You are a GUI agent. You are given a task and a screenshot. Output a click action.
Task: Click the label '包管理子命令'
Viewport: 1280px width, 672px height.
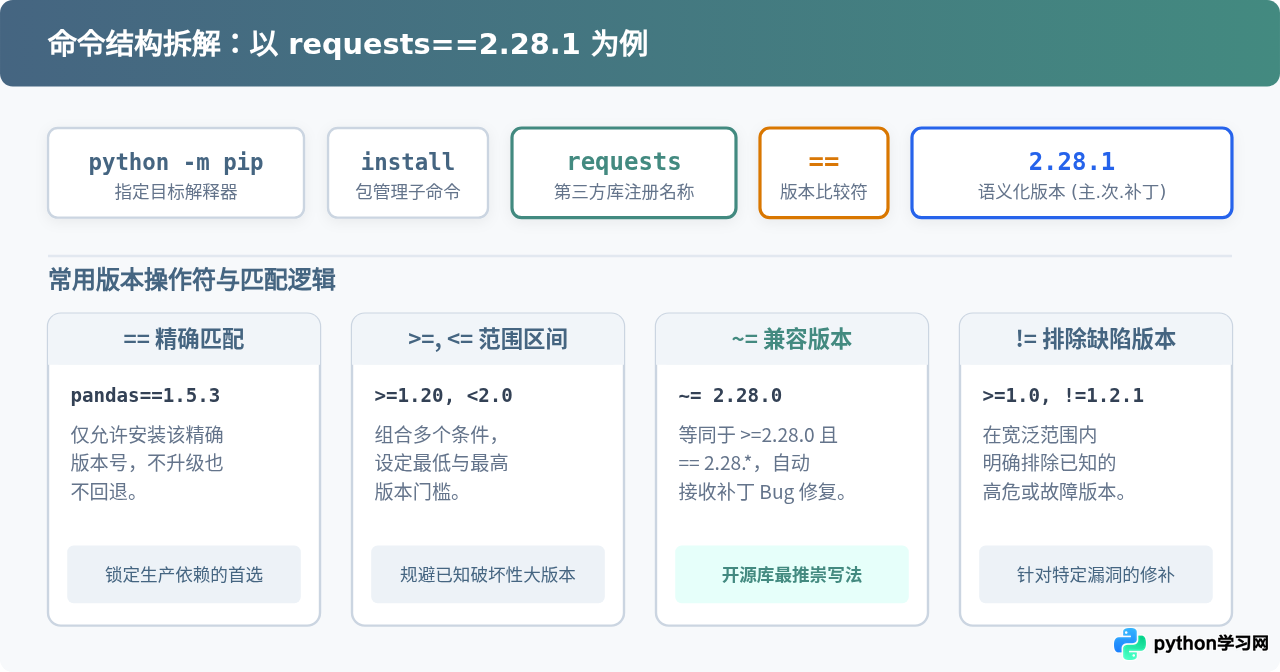click(x=408, y=192)
